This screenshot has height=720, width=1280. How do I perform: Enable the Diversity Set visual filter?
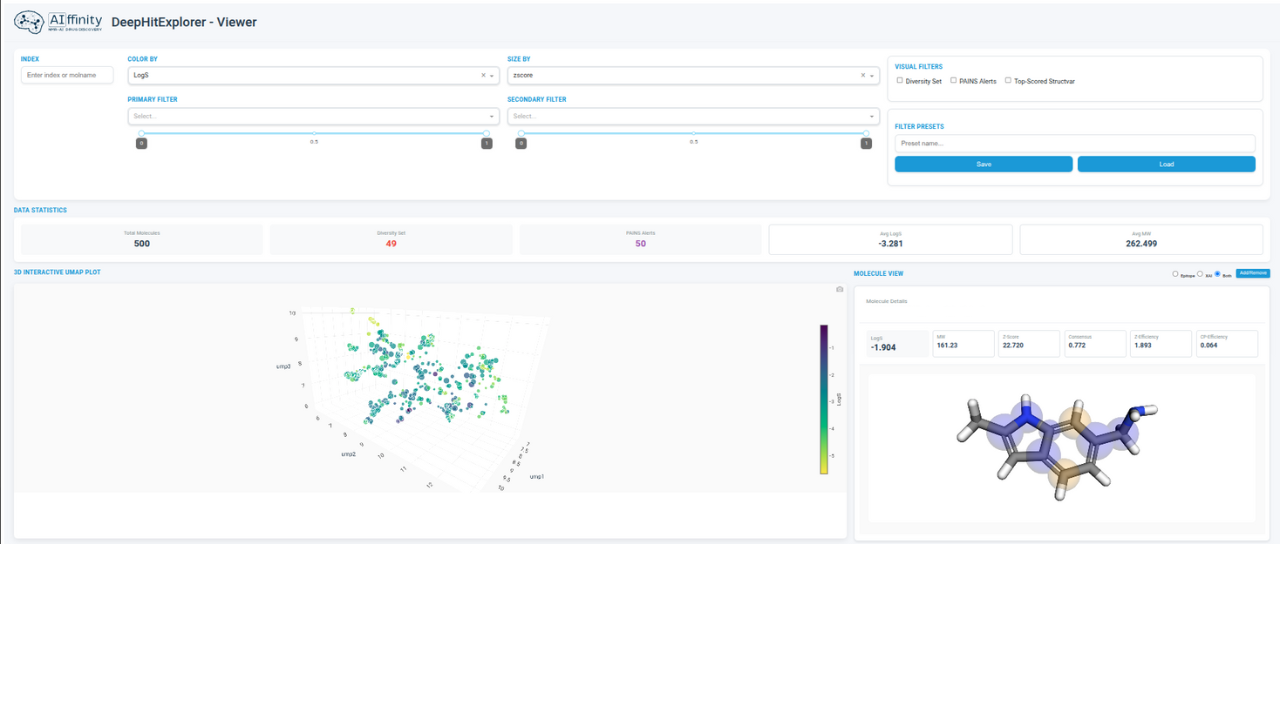pyautogui.click(x=900, y=81)
